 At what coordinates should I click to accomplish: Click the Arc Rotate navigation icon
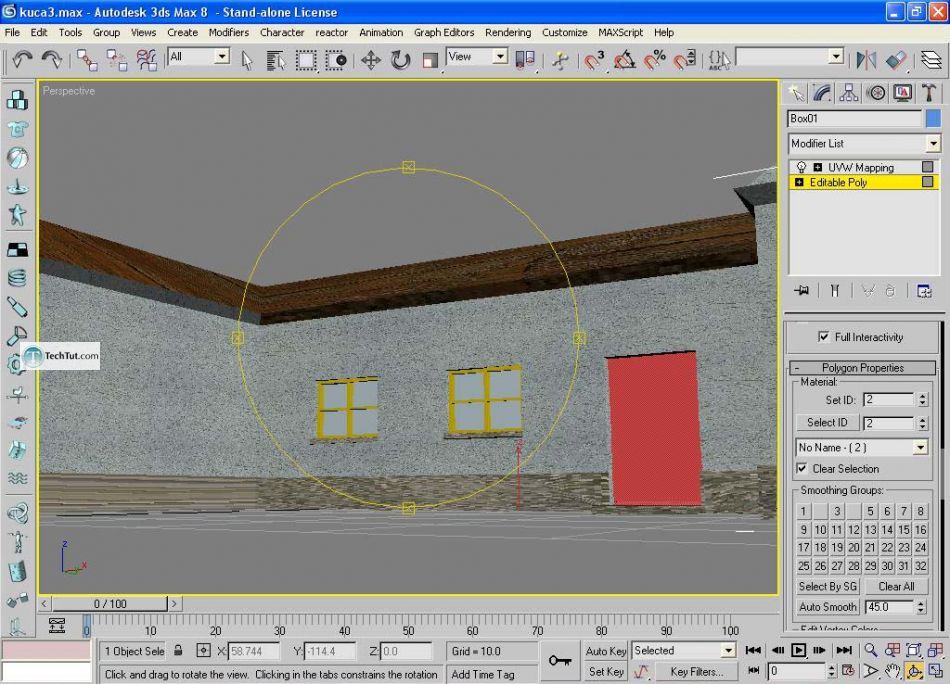click(914, 671)
